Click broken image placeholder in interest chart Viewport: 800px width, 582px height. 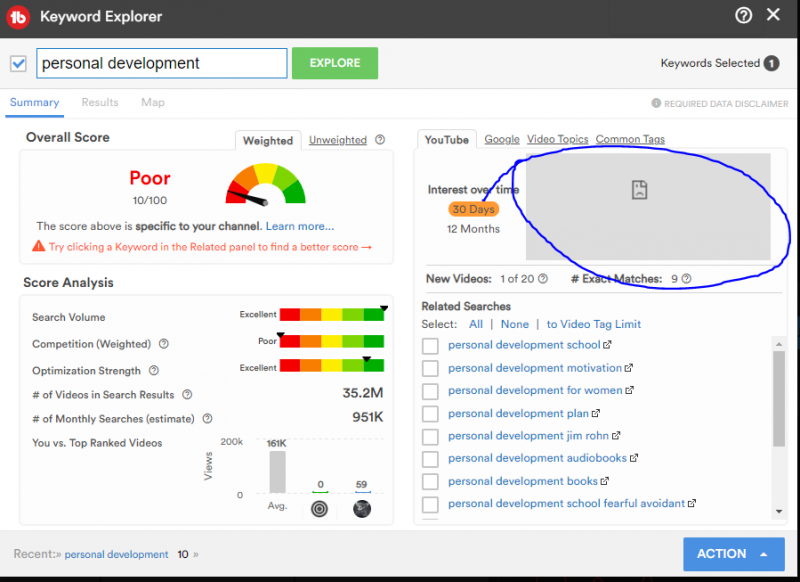(640, 190)
